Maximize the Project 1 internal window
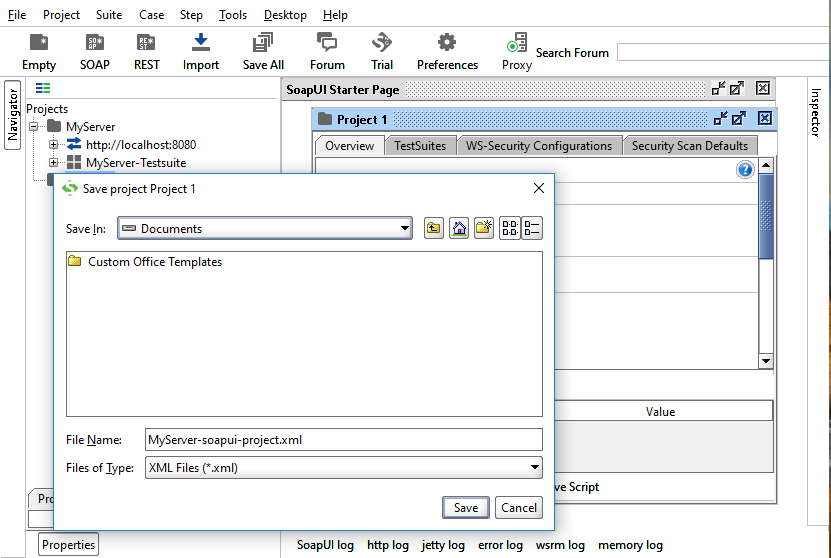 pos(739,118)
